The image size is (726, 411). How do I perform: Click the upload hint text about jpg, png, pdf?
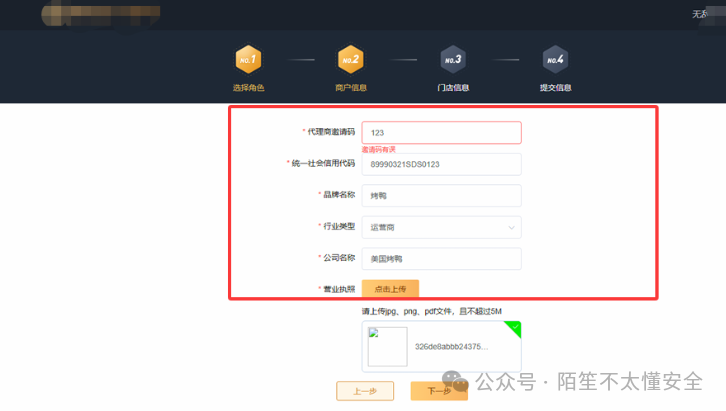[432, 311]
